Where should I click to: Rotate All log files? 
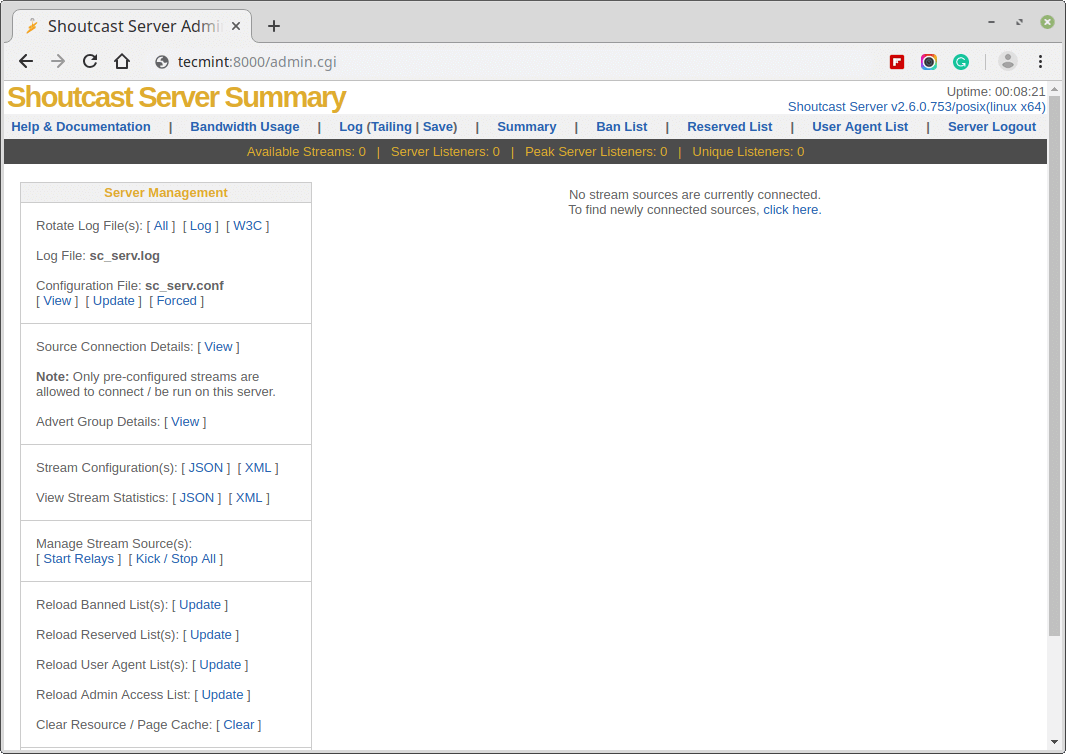click(x=161, y=226)
